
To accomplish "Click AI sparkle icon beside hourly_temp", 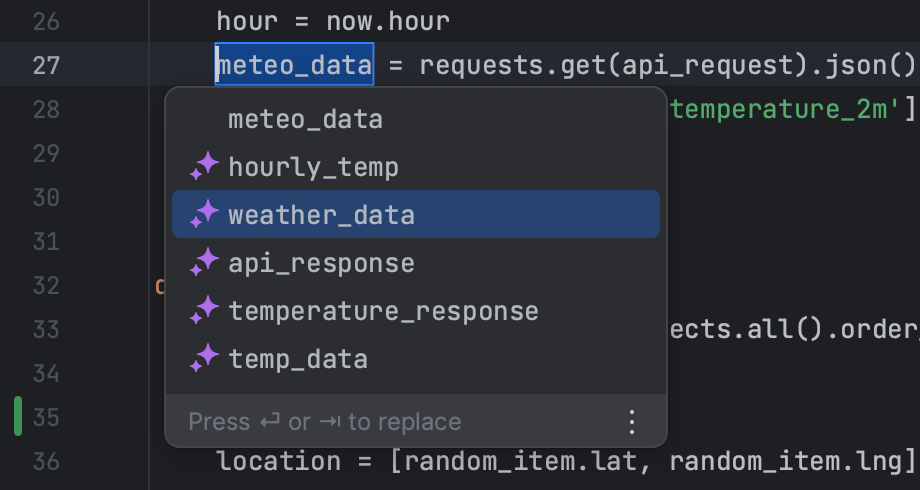I will [204, 166].
